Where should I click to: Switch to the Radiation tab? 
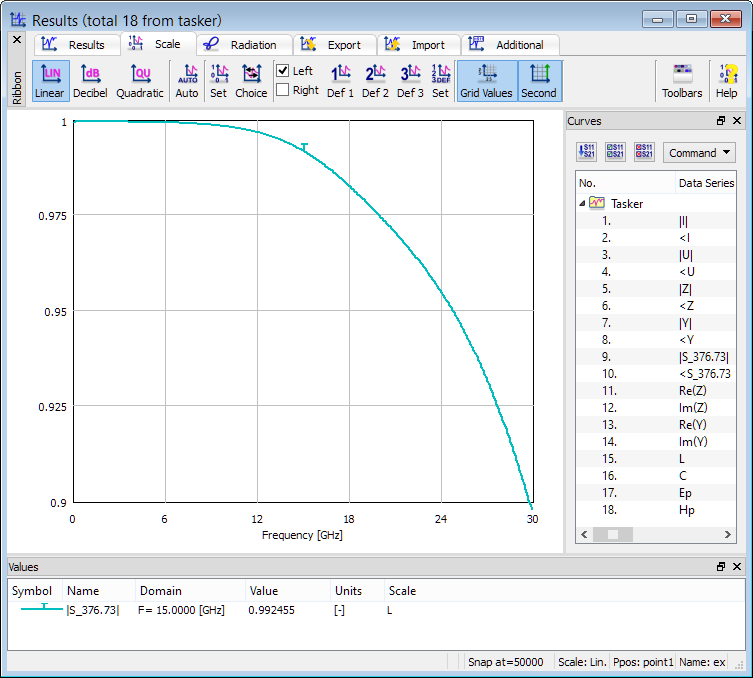(x=243, y=45)
